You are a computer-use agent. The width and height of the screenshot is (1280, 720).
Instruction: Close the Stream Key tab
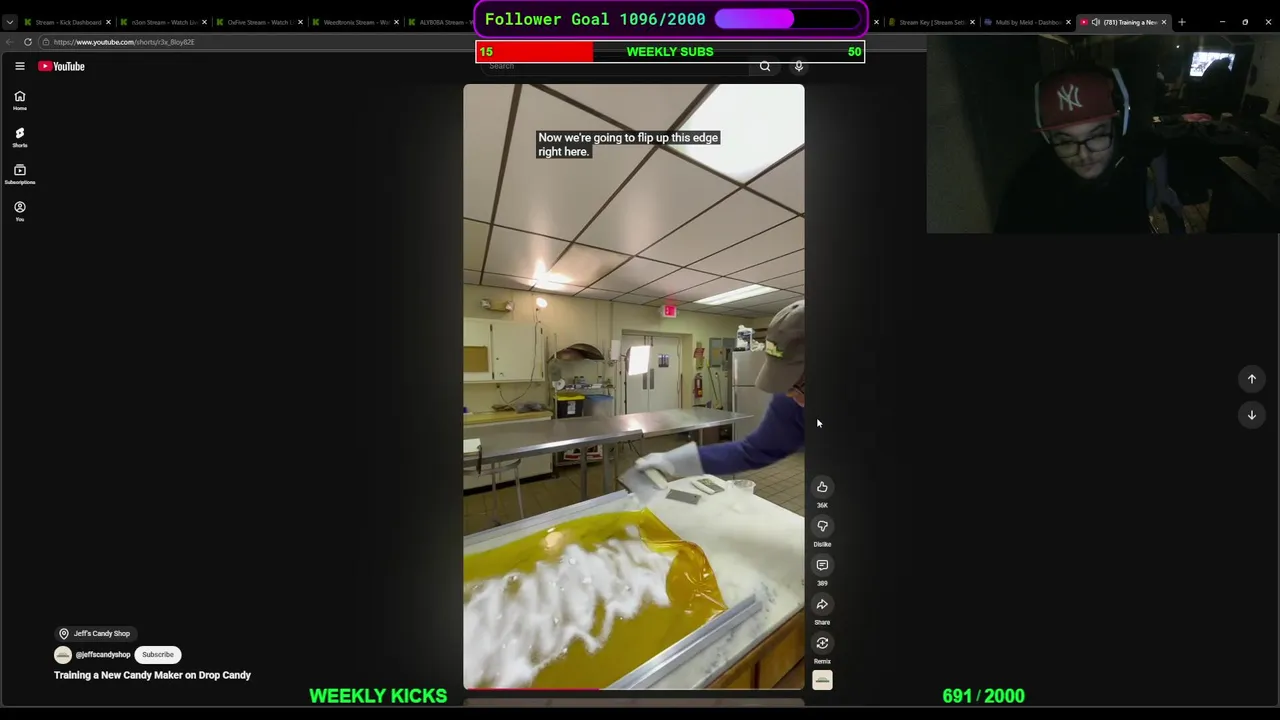[x=972, y=22]
